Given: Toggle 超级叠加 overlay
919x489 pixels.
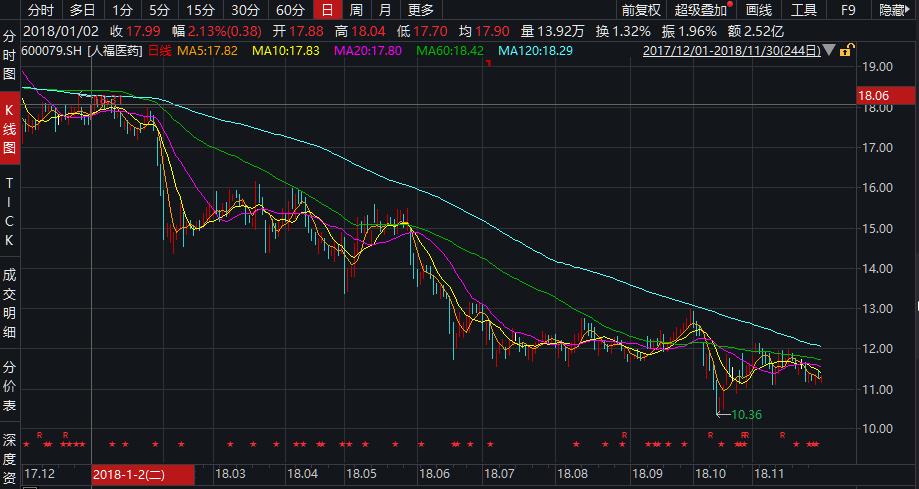Looking at the screenshot, I should pyautogui.click(x=702, y=10).
